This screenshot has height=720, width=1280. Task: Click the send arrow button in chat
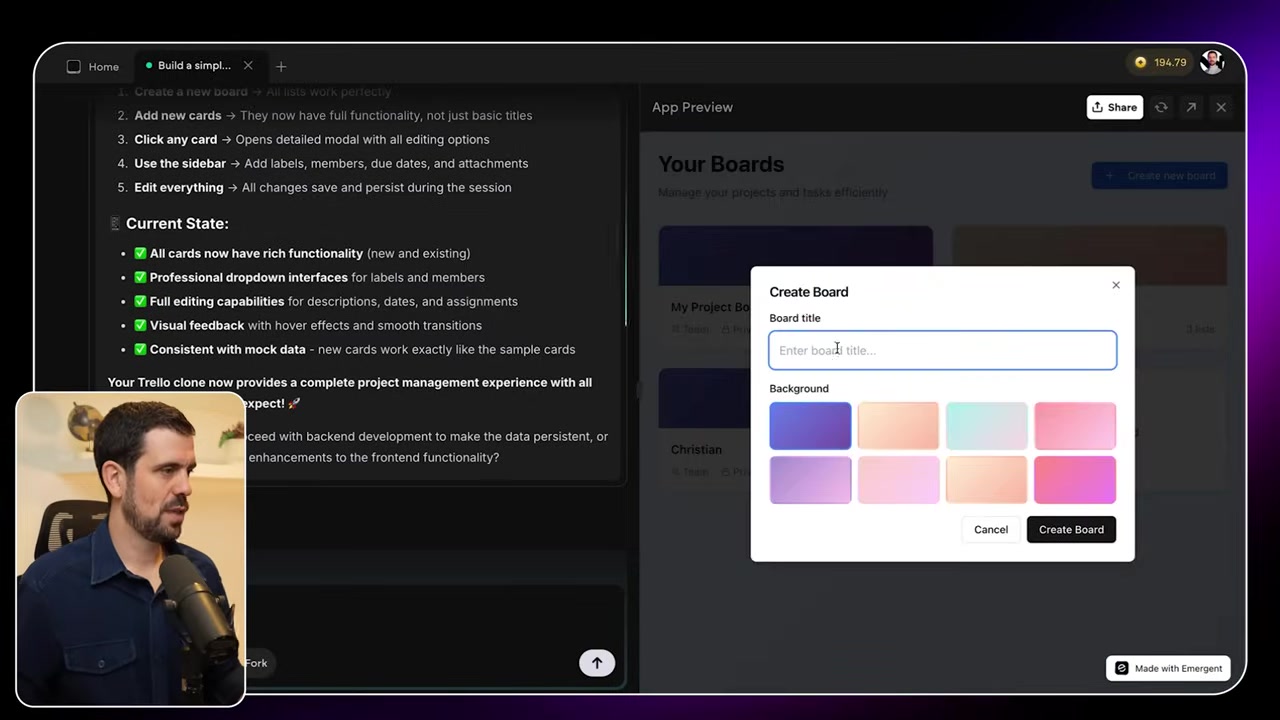coord(597,662)
